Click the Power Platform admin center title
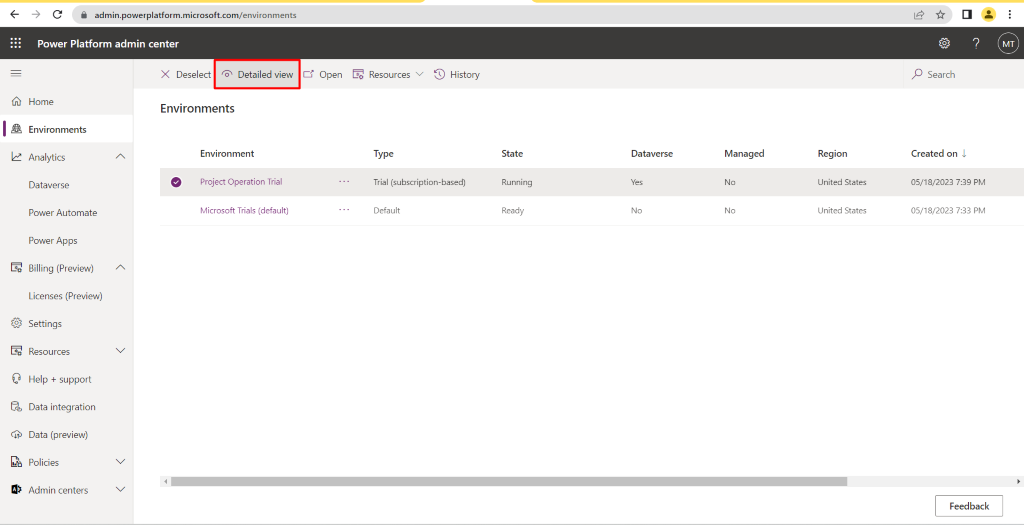Screen dimensions: 1024x525 point(108,44)
